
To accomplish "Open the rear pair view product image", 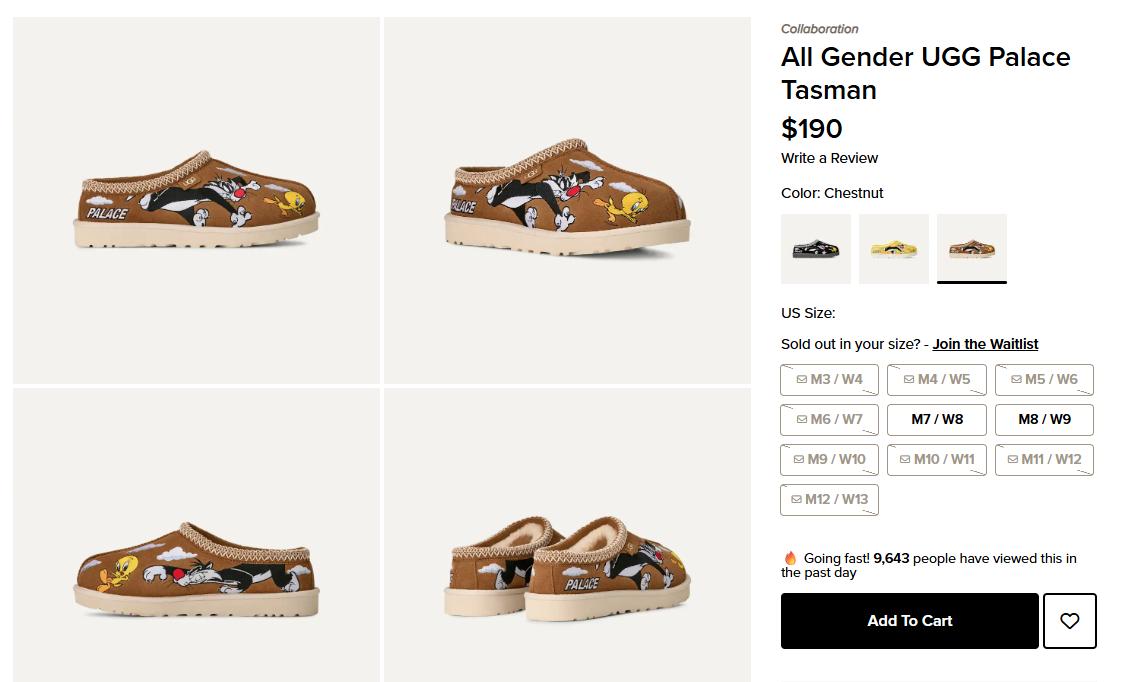I will (567, 535).
